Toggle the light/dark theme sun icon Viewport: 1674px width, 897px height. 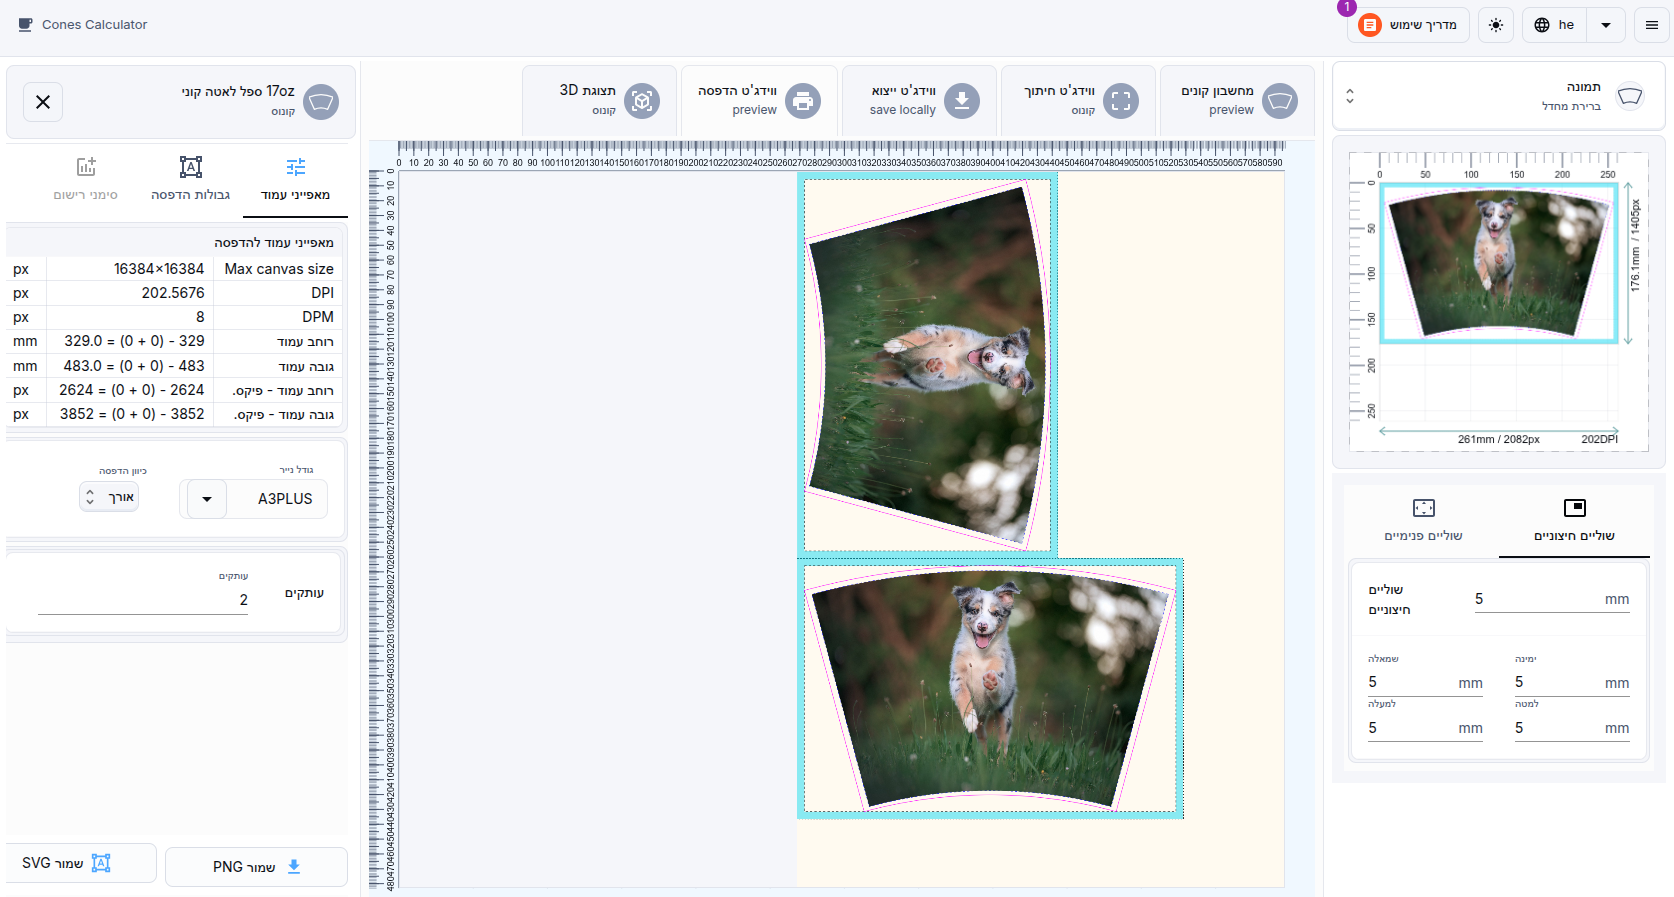pos(1496,25)
